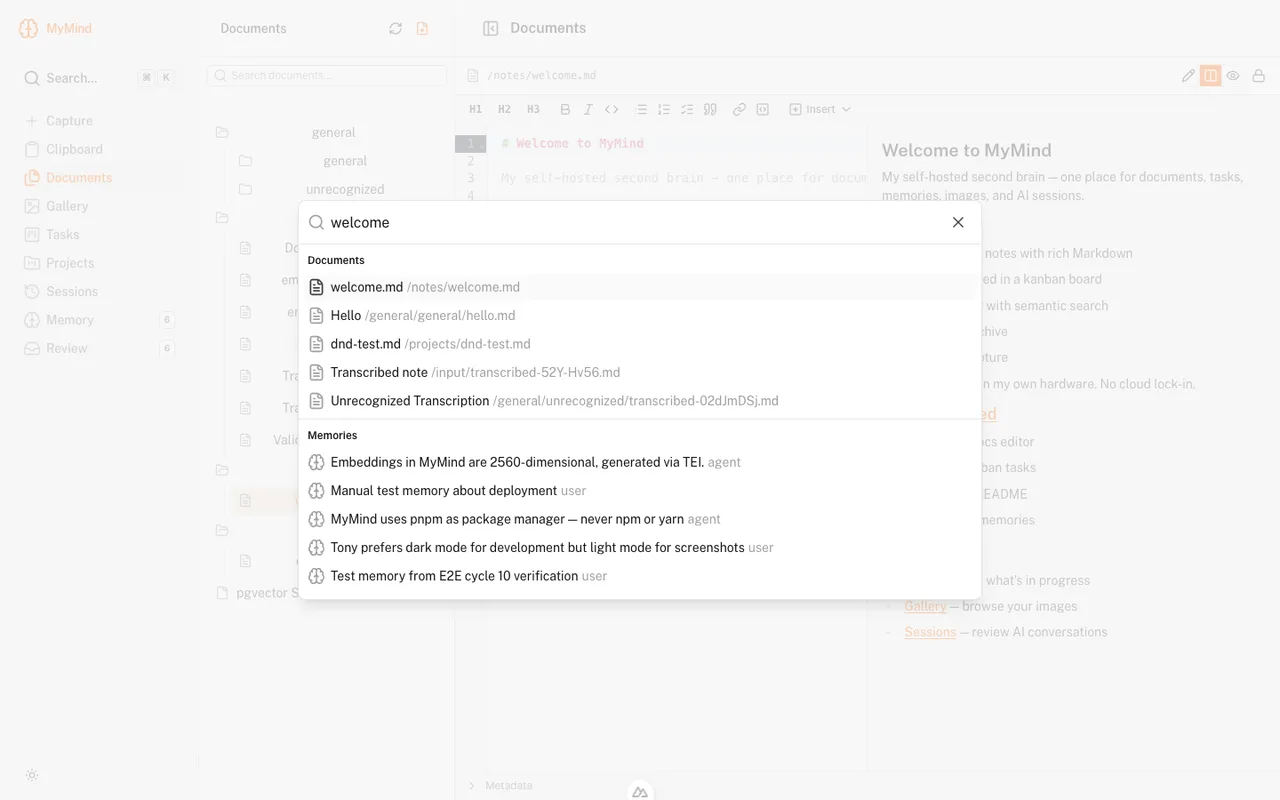Click editor line 1 "# Welcome to MyMind"
1280x800 pixels.
[573, 144]
